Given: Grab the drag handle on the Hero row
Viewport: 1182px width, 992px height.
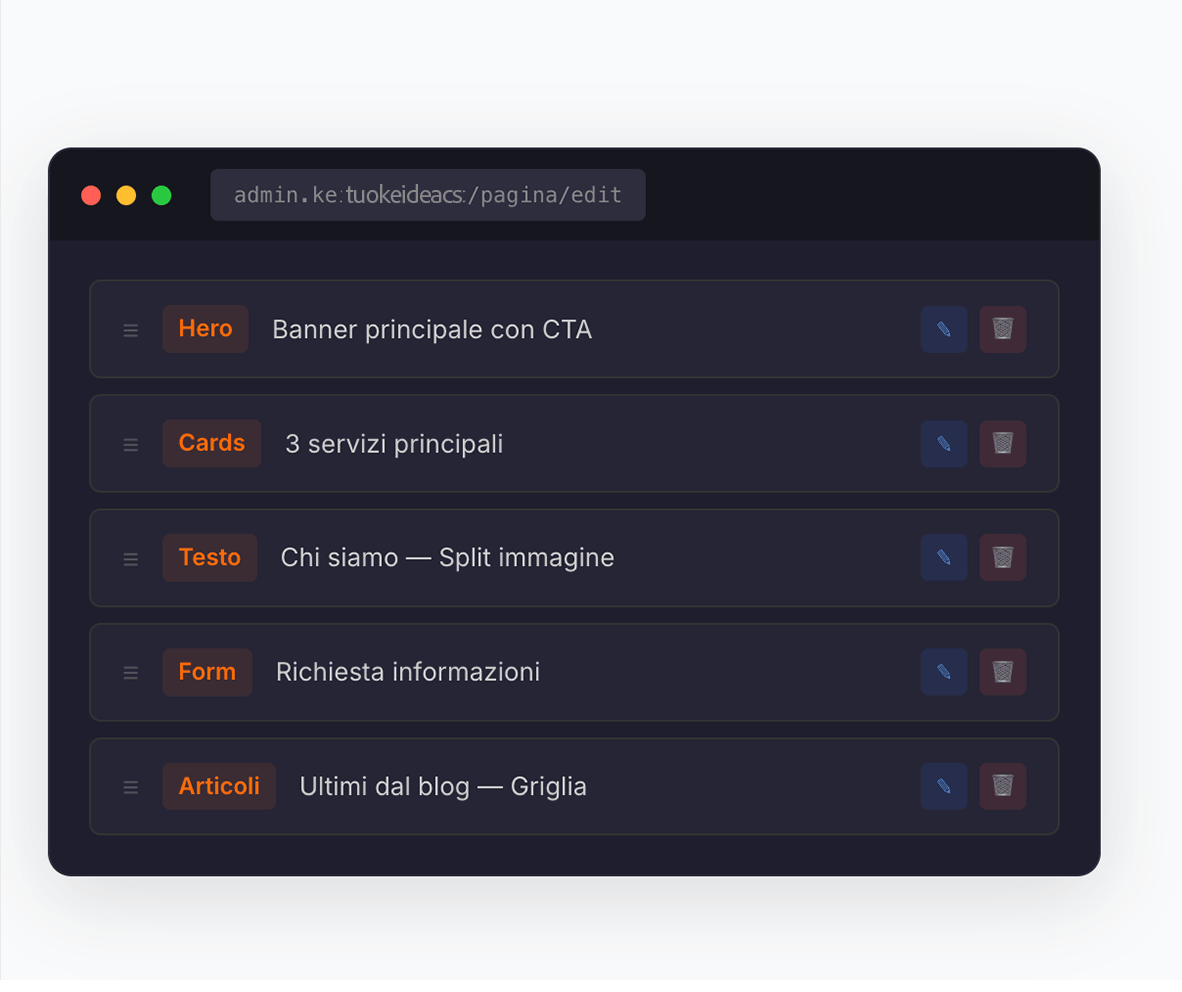Looking at the screenshot, I should [x=130, y=329].
